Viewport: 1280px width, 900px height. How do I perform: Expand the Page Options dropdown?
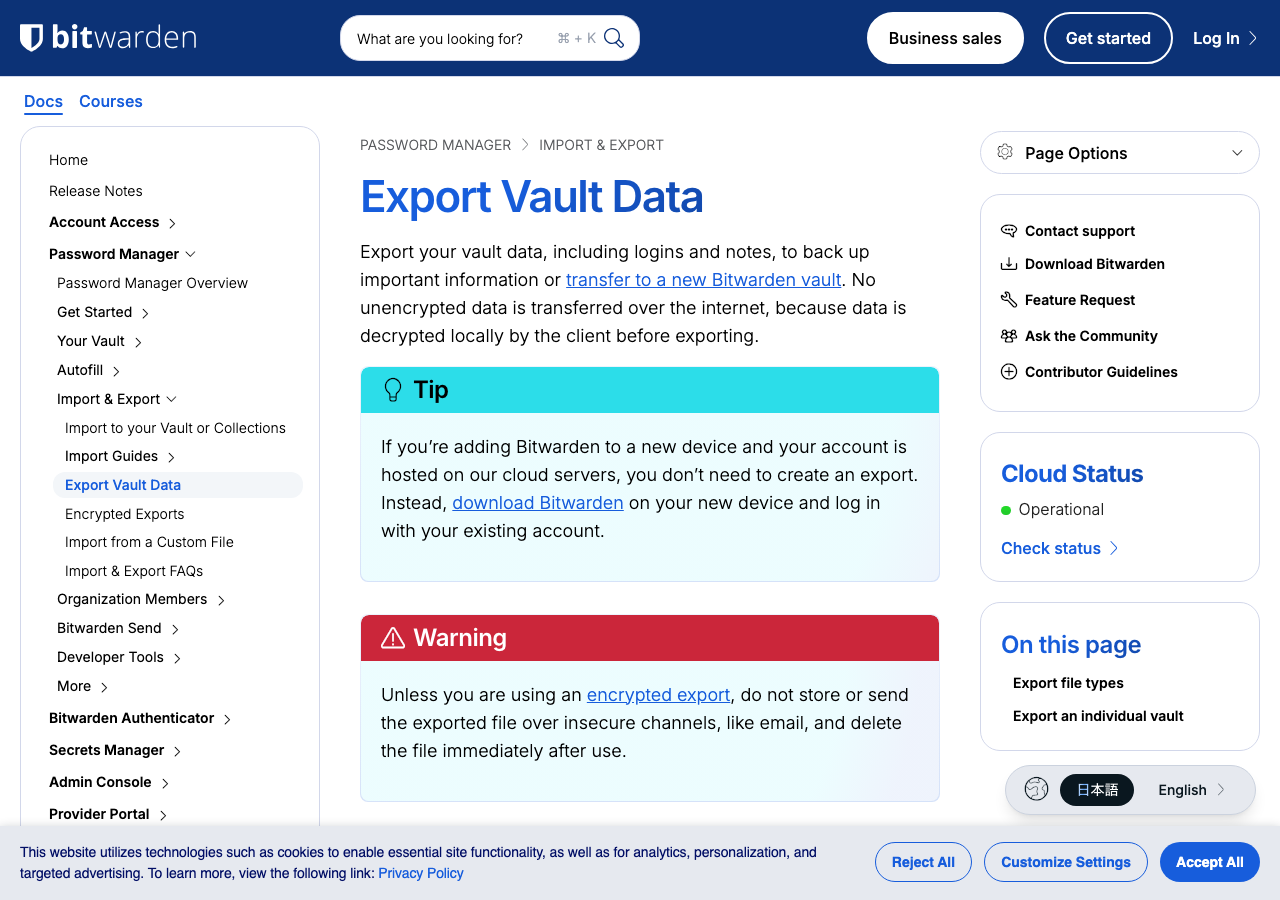pos(1120,153)
